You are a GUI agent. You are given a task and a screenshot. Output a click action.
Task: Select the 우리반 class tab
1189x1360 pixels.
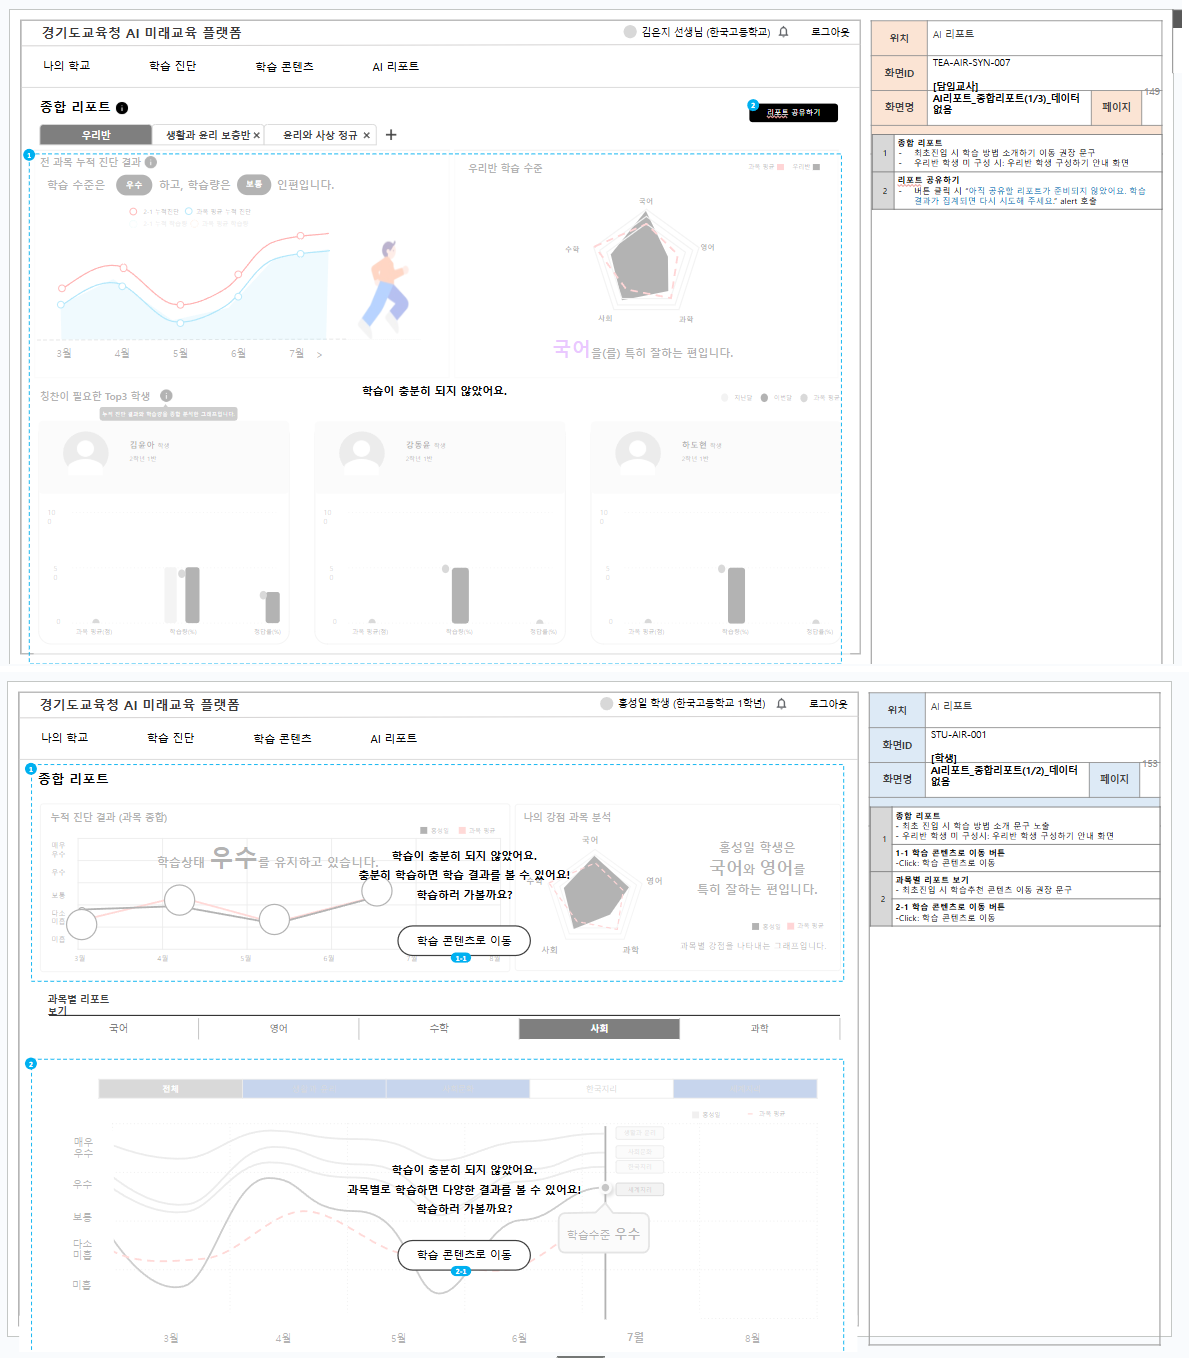[96, 135]
